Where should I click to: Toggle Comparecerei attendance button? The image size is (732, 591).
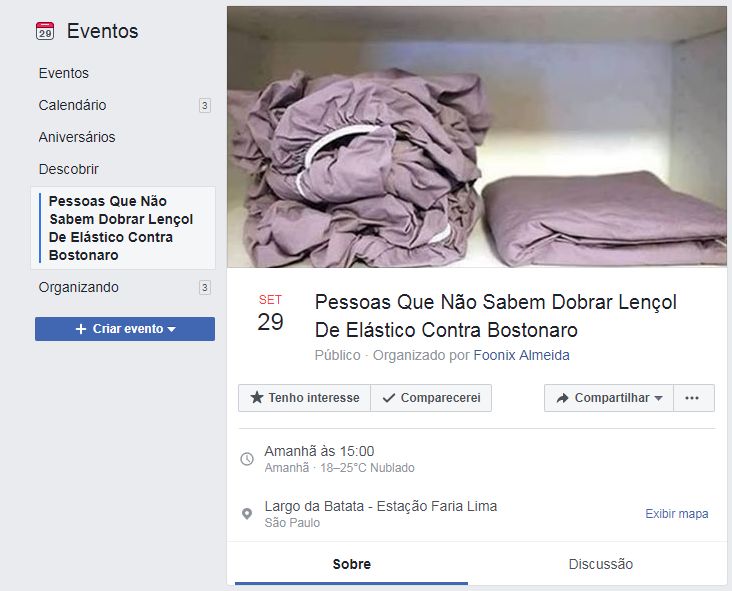tap(431, 398)
